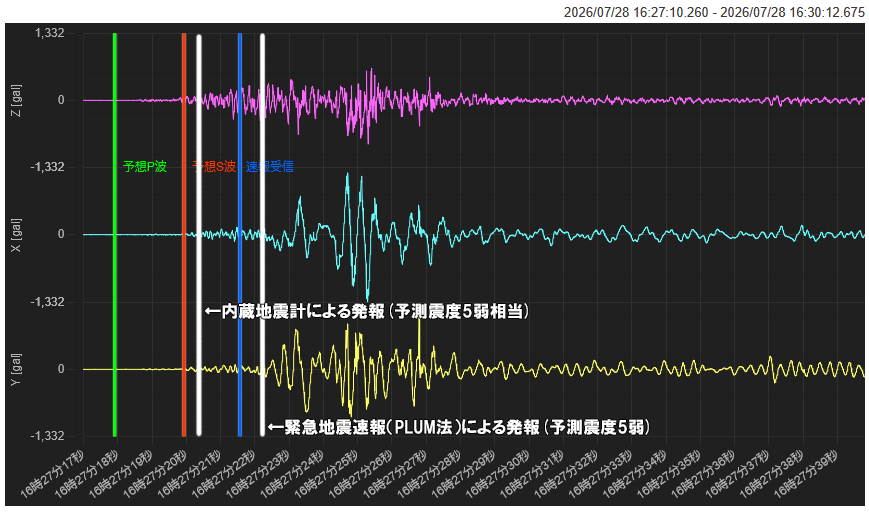Click the 16時27分25秒 time label

coord(326,473)
